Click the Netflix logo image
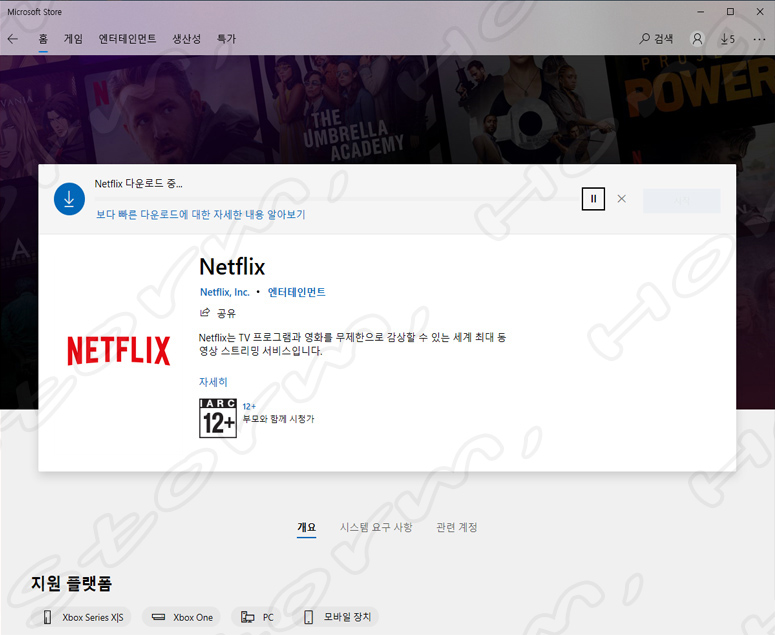The width and height of the screenshot is (775, 635). (119, 350)
